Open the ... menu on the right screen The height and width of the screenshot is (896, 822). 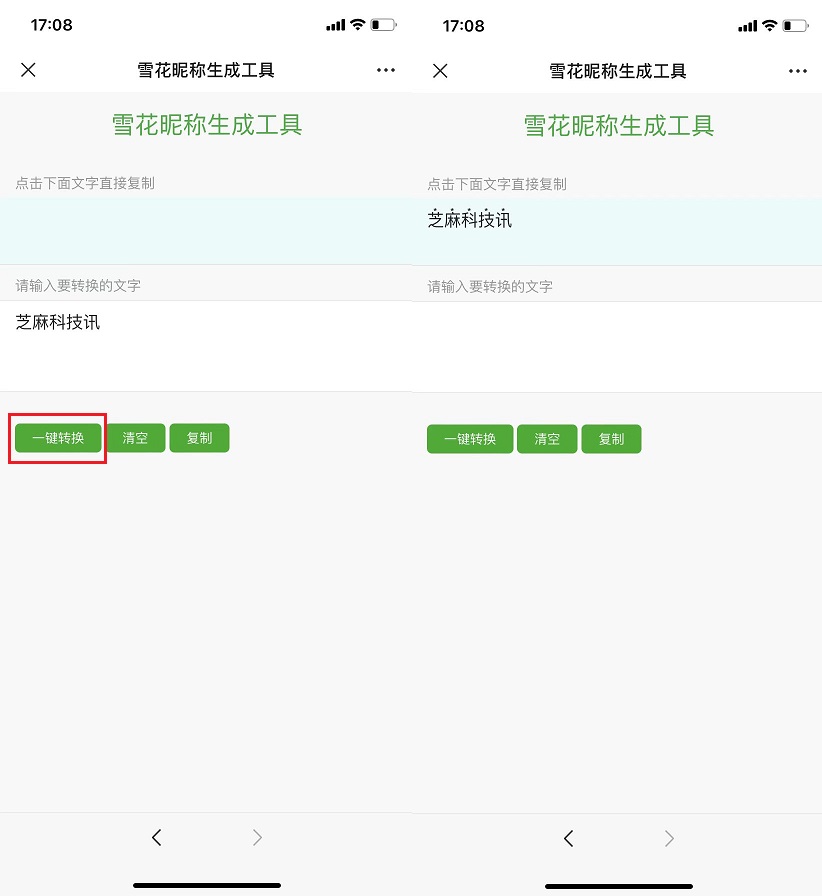[x=798, y=70]
